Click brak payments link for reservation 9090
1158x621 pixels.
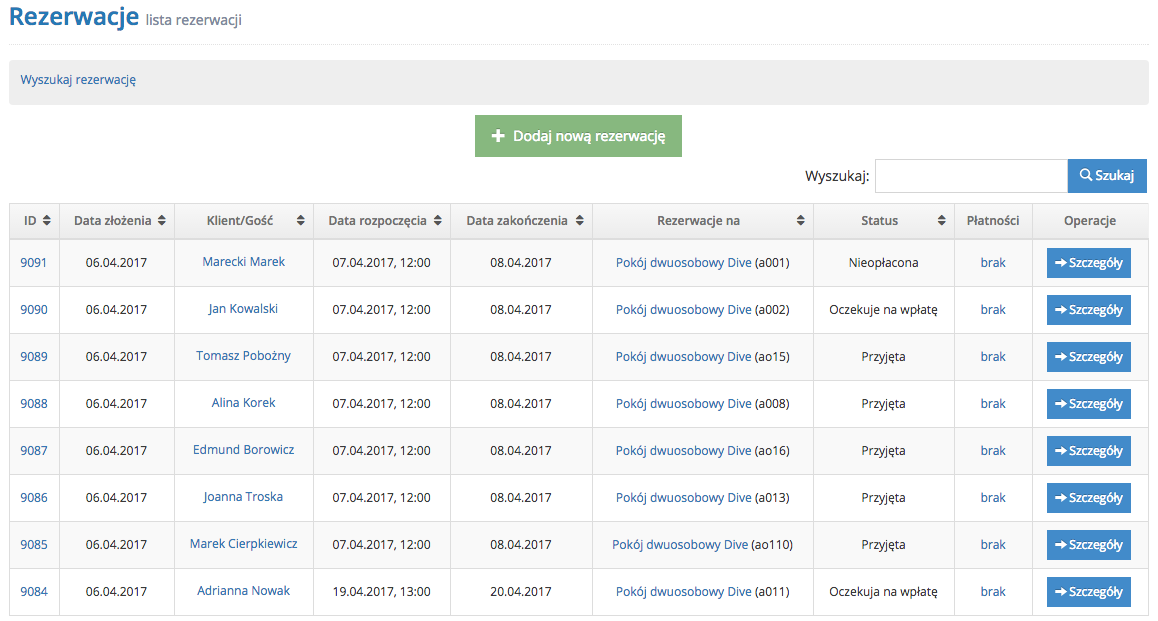point(993,310)
